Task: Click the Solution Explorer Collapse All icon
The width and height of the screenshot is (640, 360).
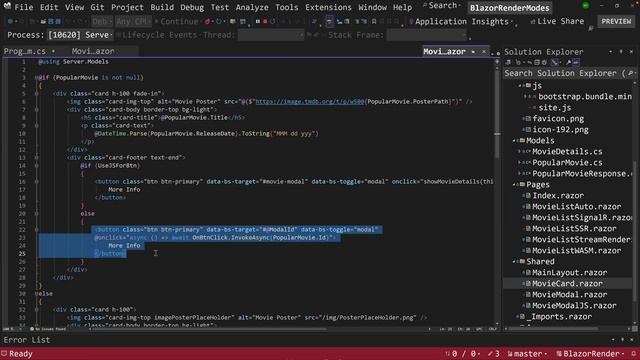Action: (537, 62)
